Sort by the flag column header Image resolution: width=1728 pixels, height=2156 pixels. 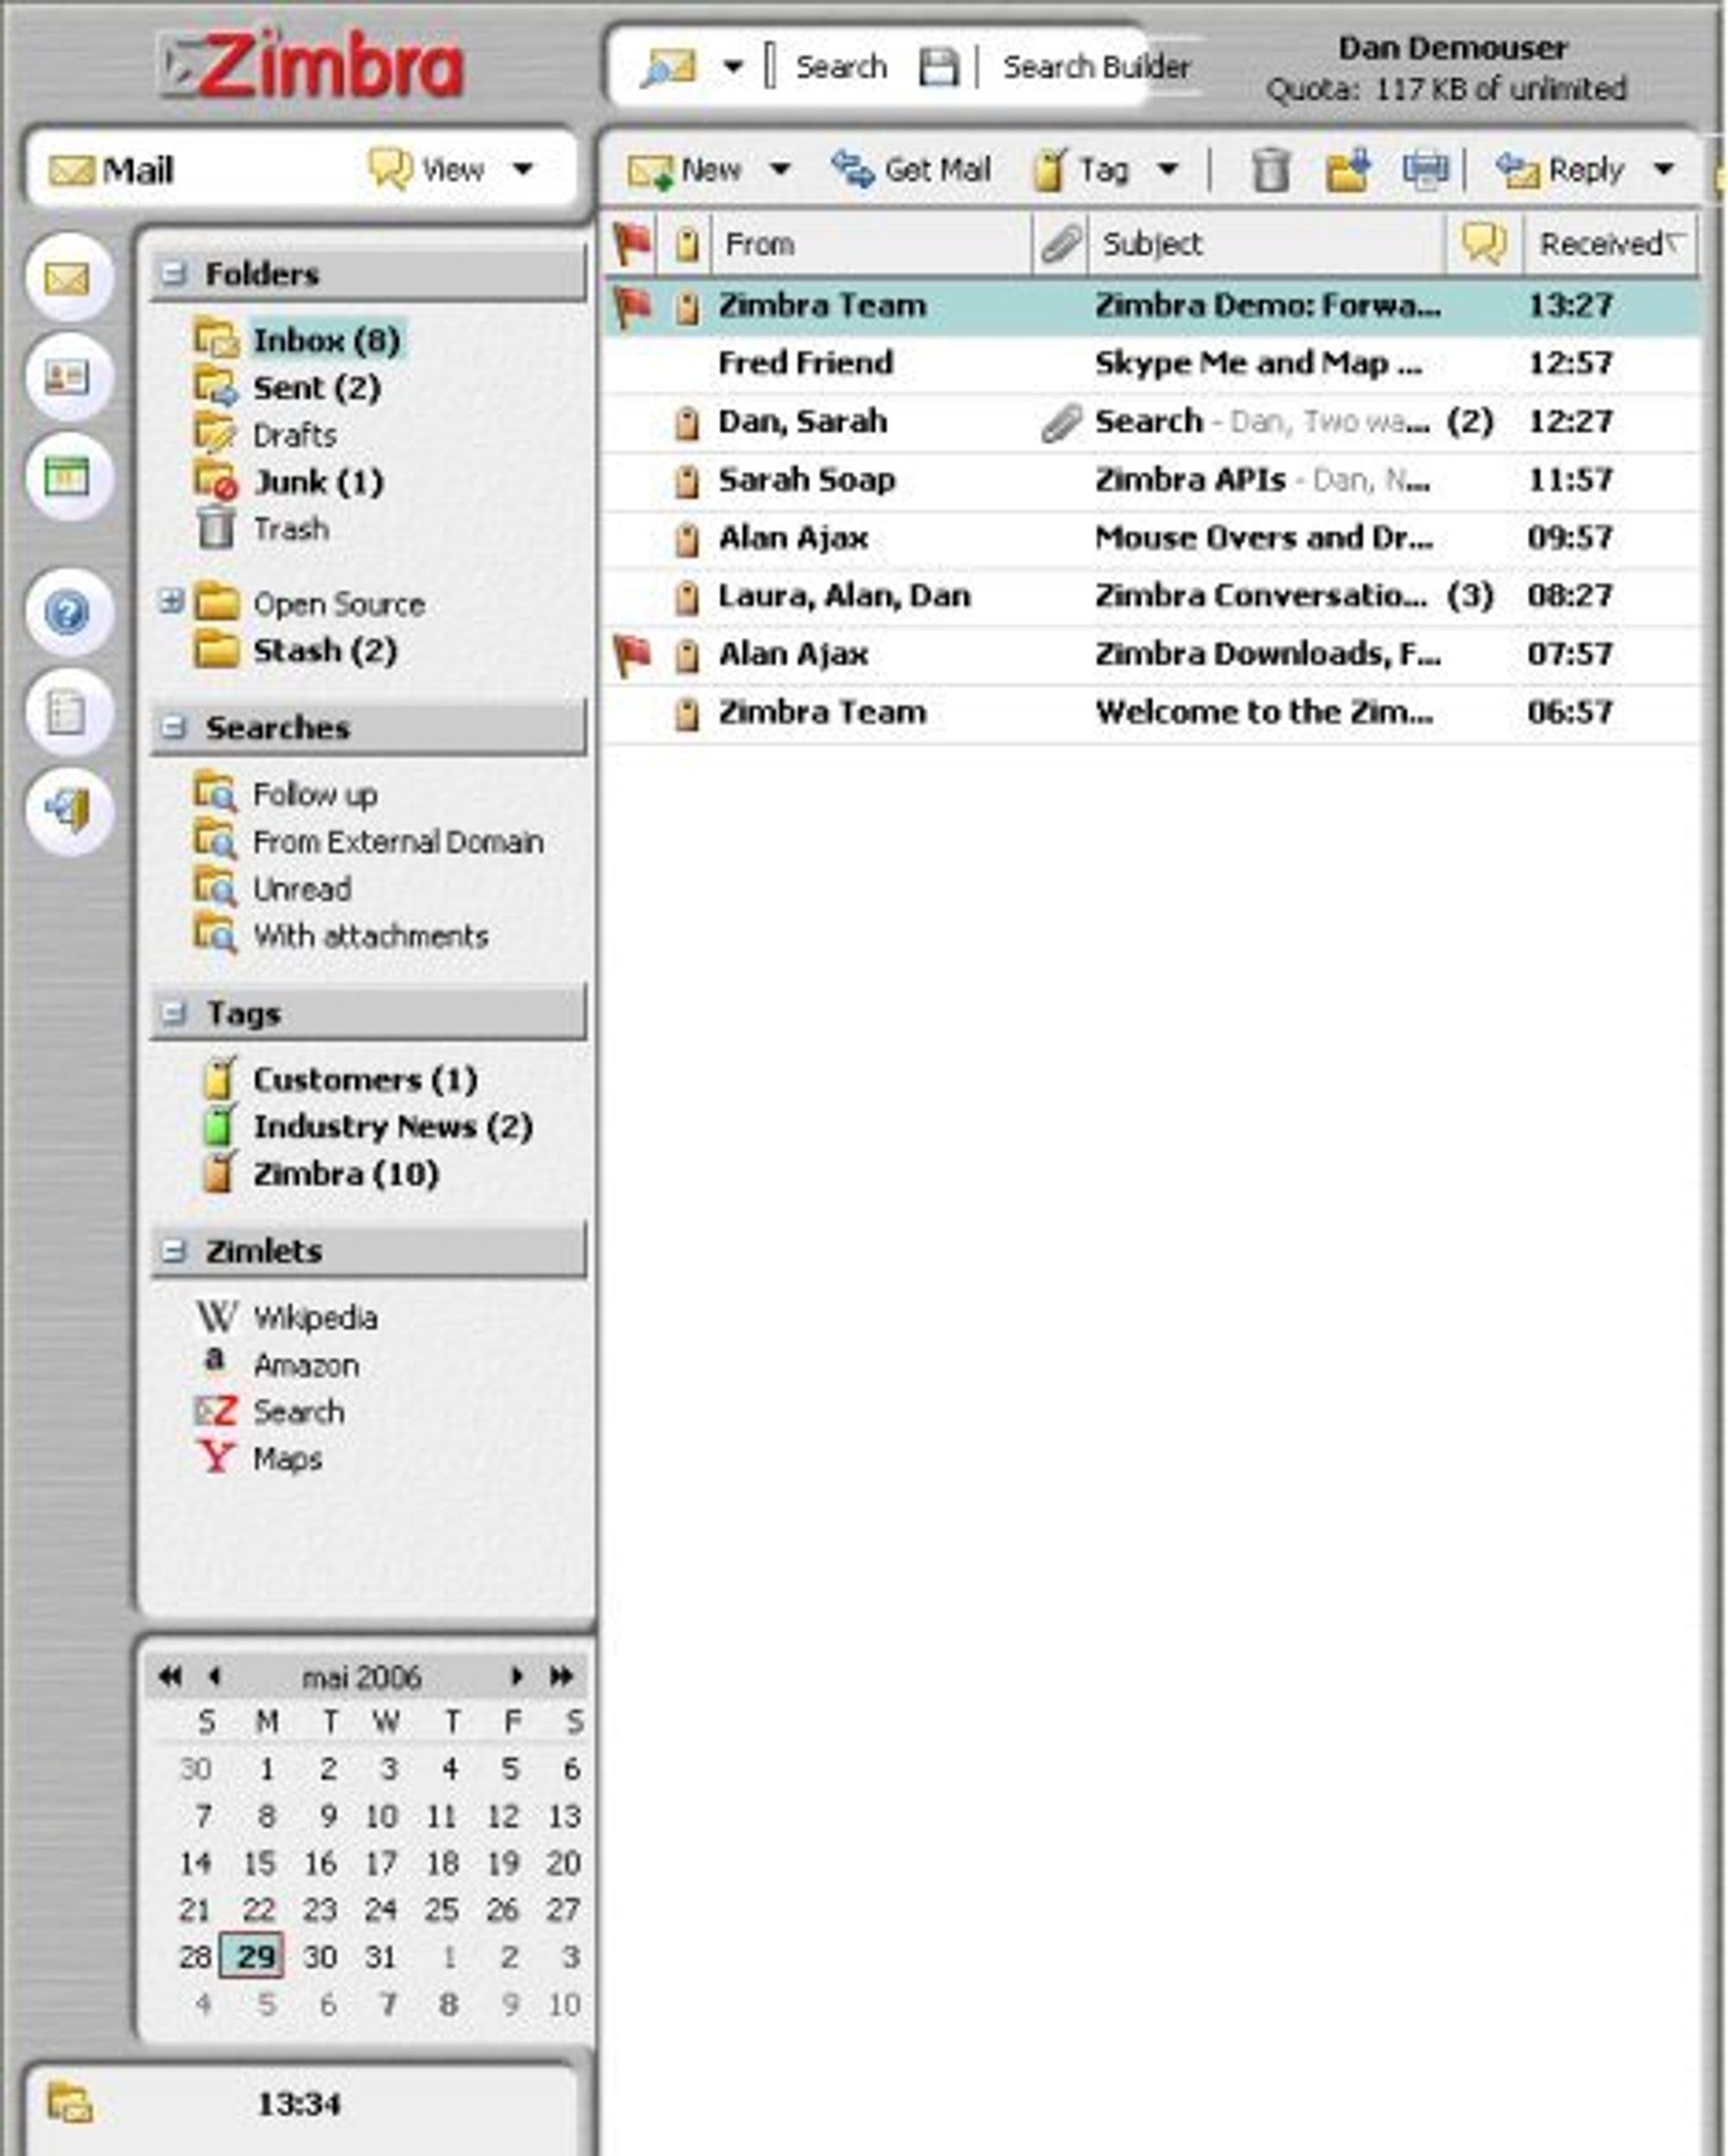(x=632, y=243)
